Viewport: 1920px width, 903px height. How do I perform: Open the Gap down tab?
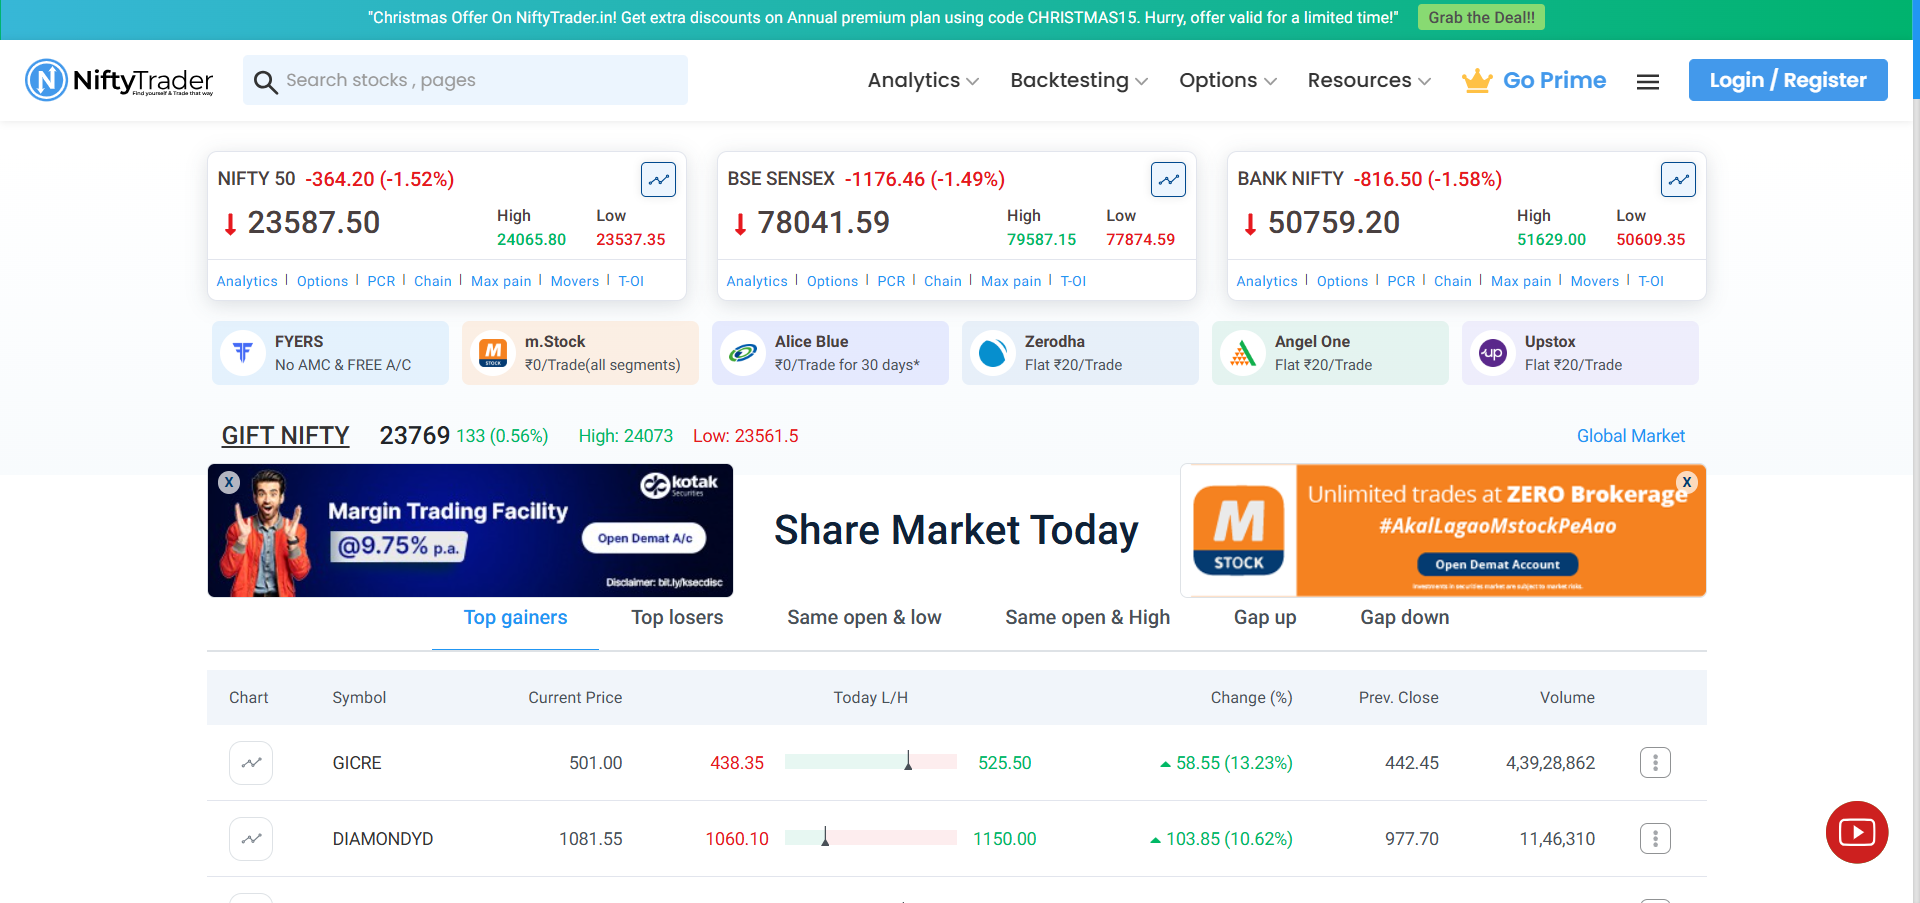tap(1404, 618)
